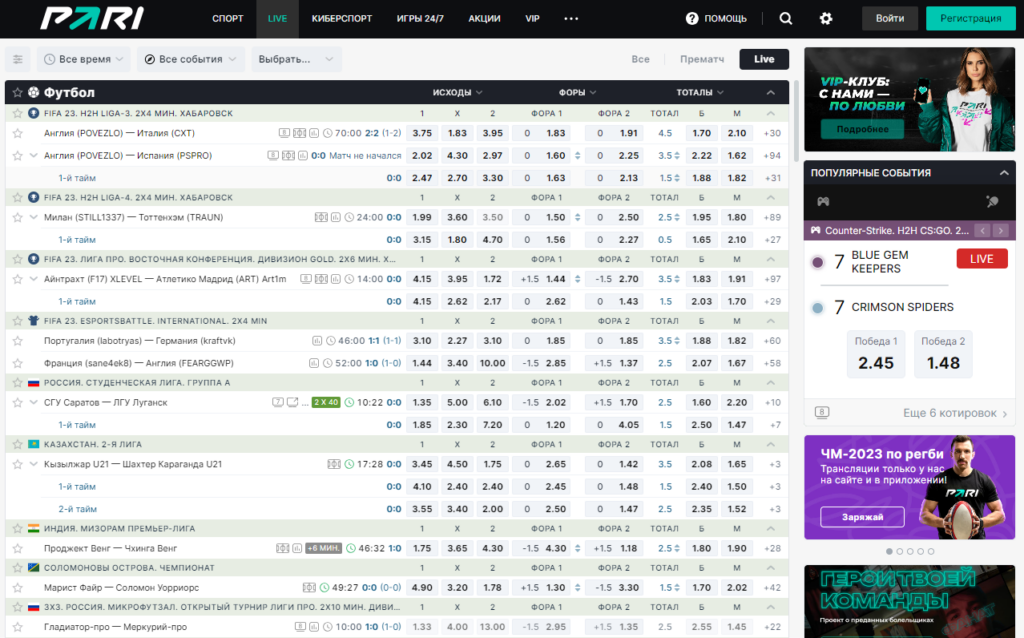Select the first banner carousel dot
1024x638 pixels.
click(x=889, y=551)
